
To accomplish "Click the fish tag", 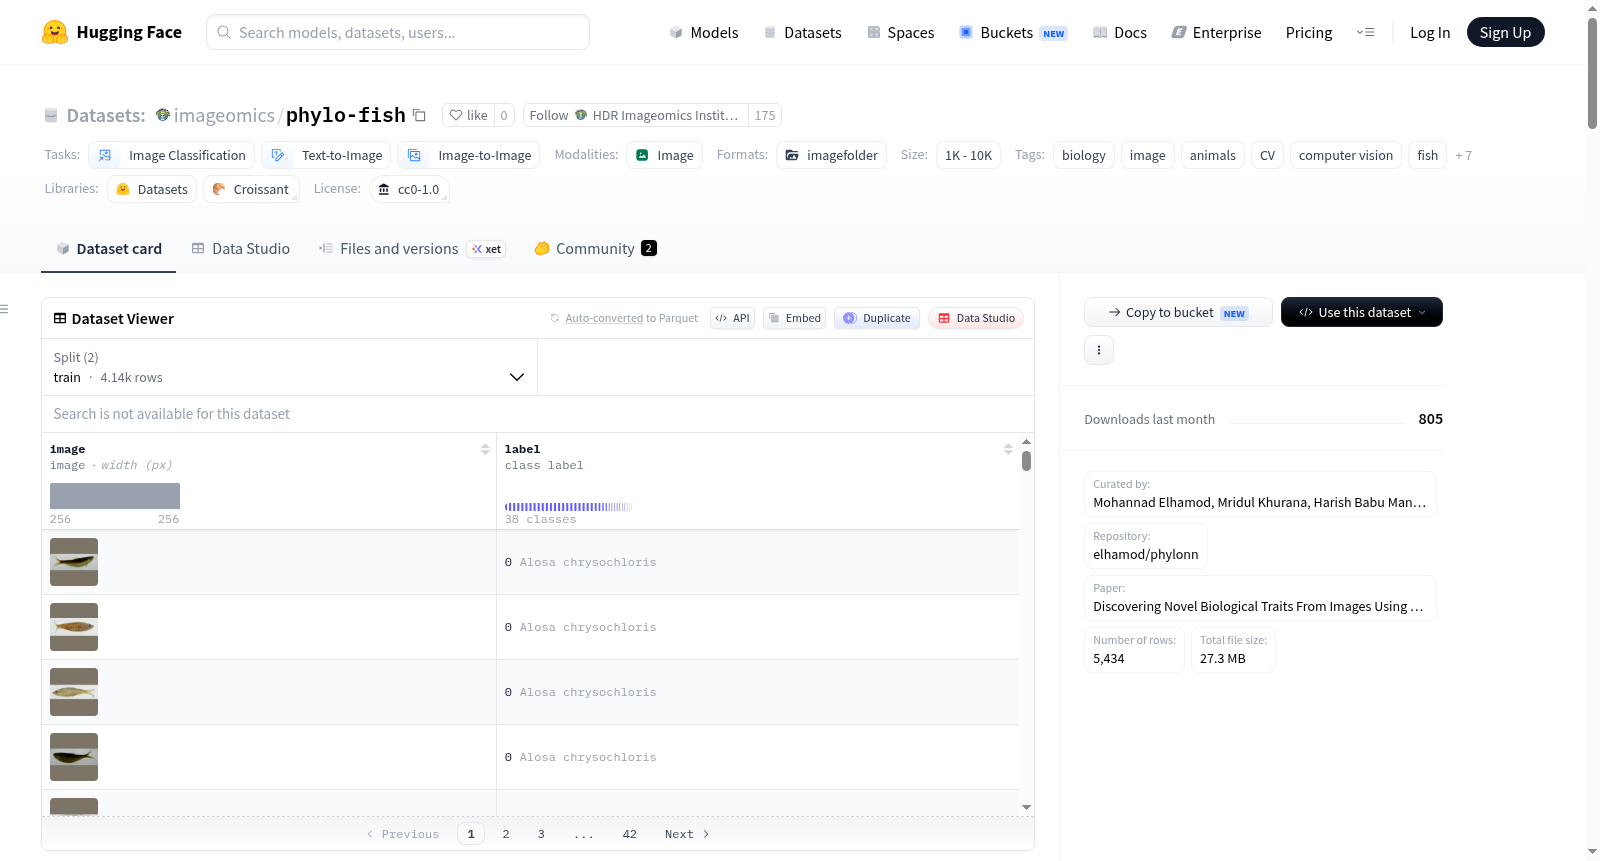I will 1428,155.
